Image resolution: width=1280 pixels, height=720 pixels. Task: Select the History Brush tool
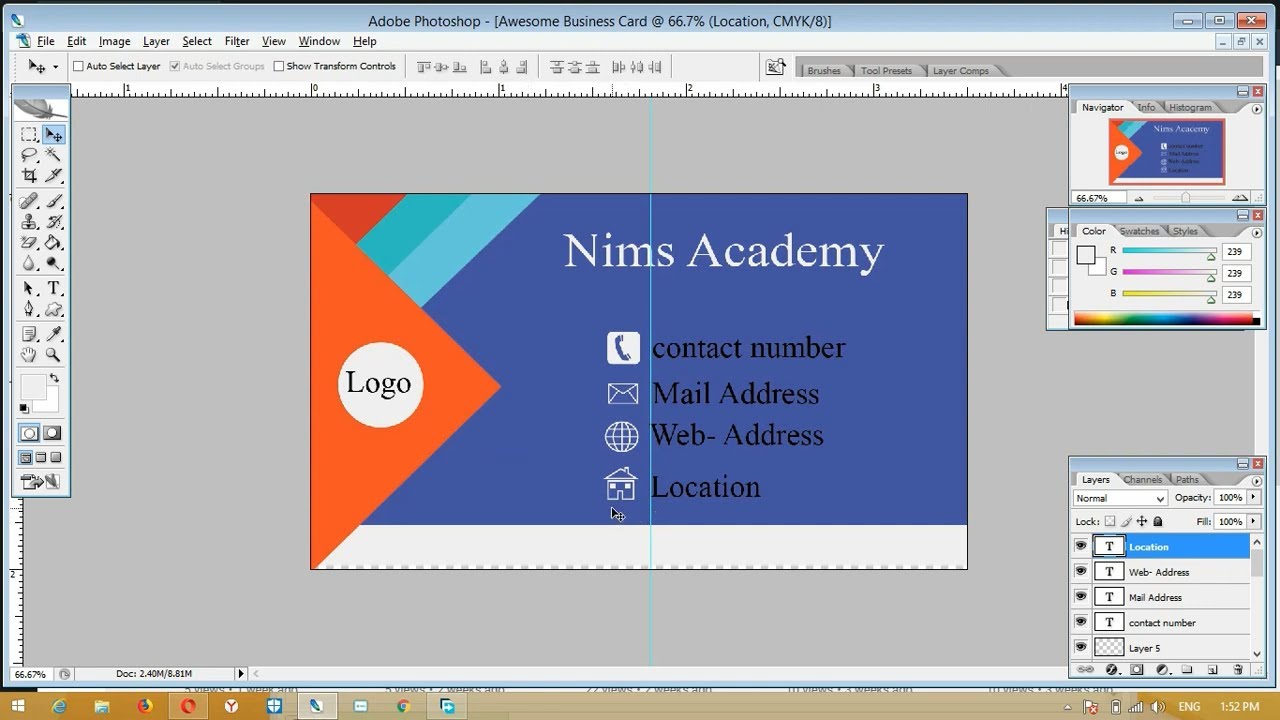53,222
